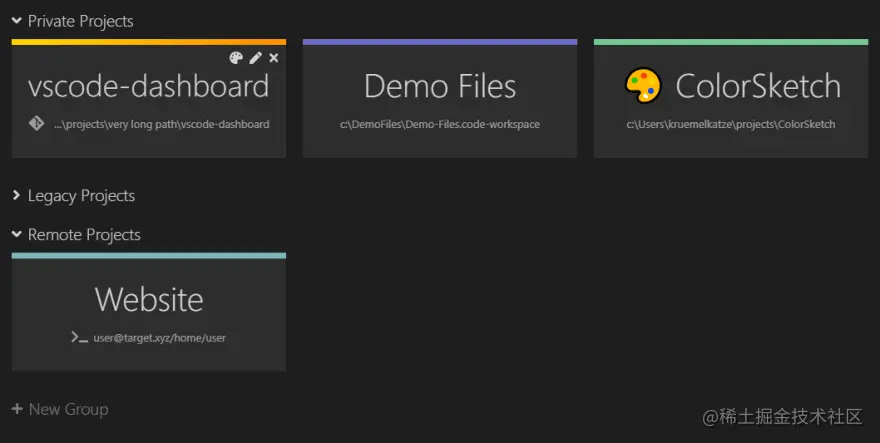The height and width of the screenshot is (443, 880).
Task: Collapse the Remote Projects group chevron
Action: pyautogui.click(x=17, y=234)
